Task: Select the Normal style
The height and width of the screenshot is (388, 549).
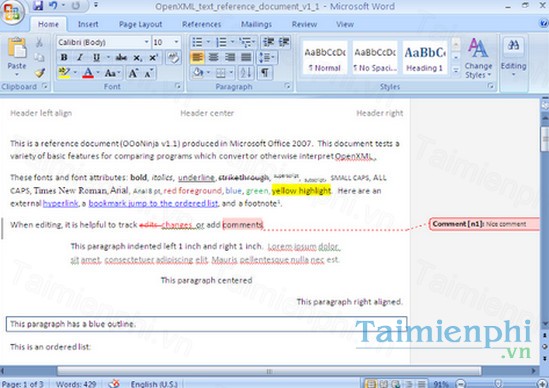Action: click(325, 57)
